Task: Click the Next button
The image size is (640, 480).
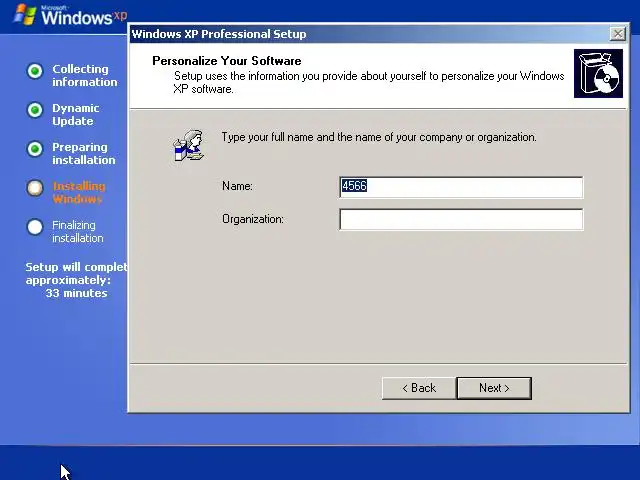Action: pyautogui.click(x=494, y=388)
